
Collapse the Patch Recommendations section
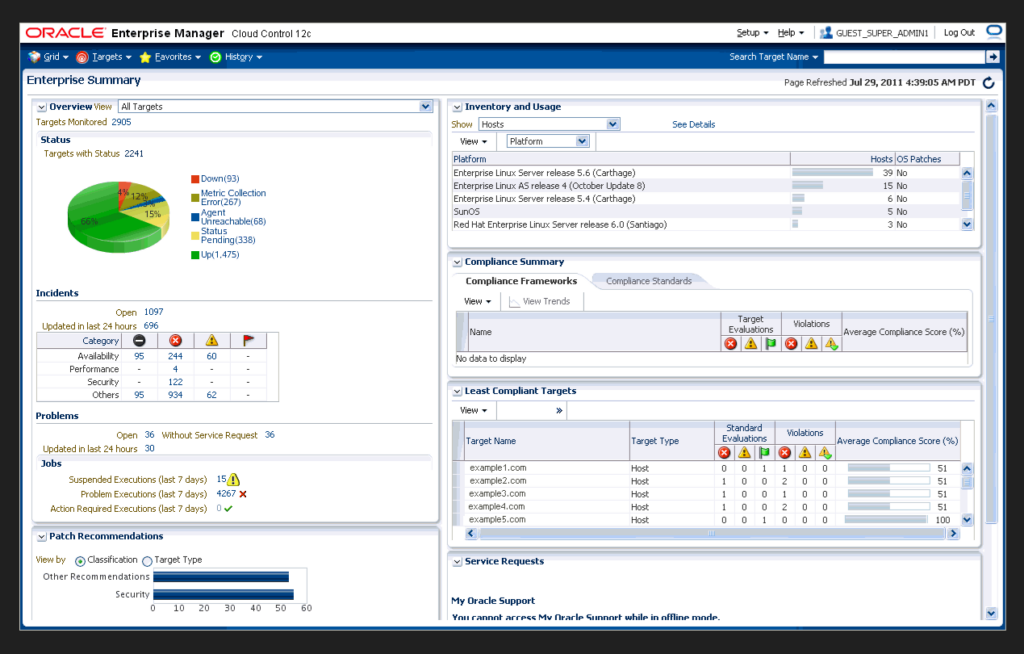click(x=39, y=536)
